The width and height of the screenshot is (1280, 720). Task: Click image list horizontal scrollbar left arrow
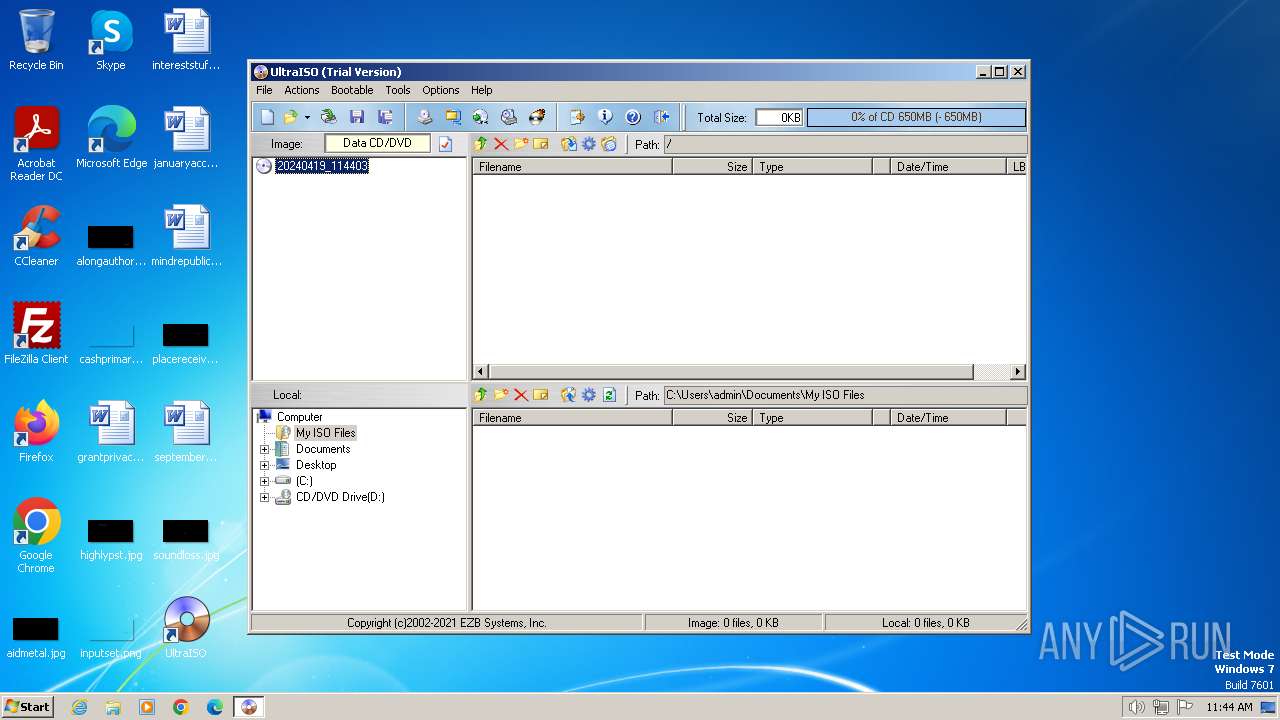[x=481, y=372]
